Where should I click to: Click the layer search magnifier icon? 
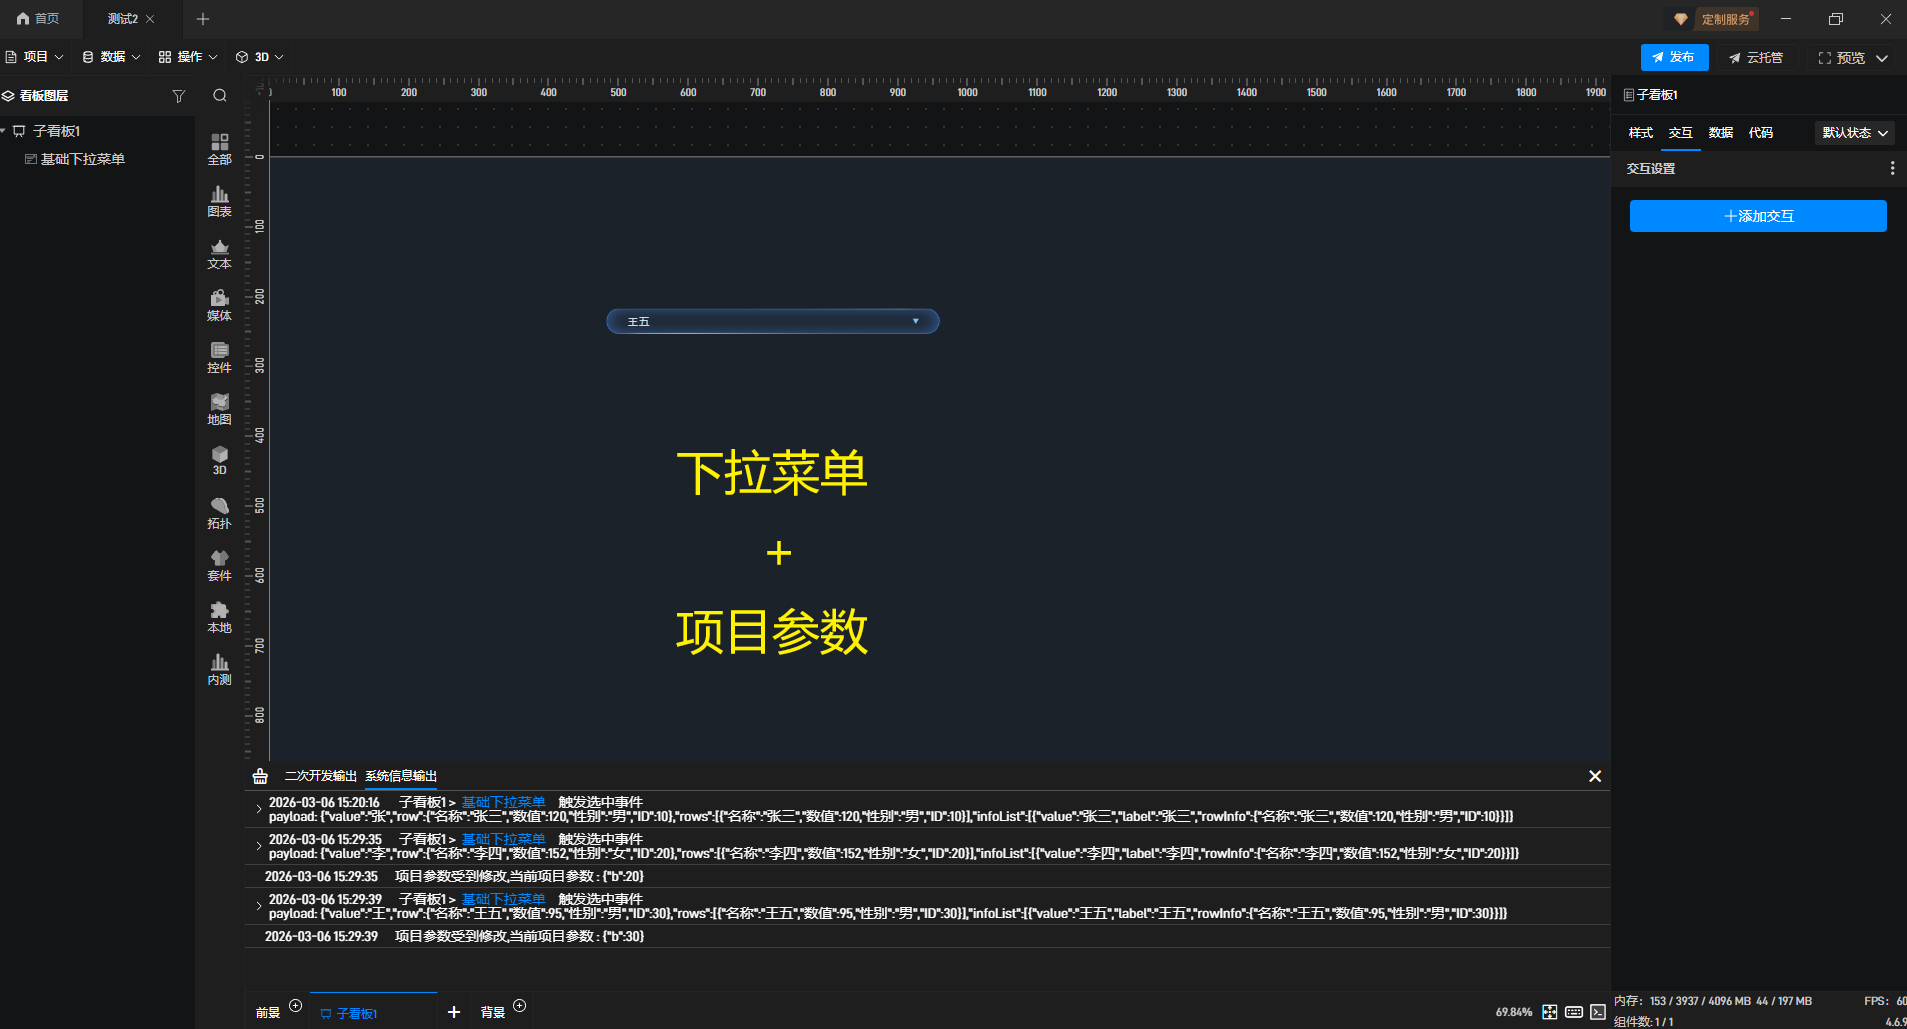[x=220, y=96]
